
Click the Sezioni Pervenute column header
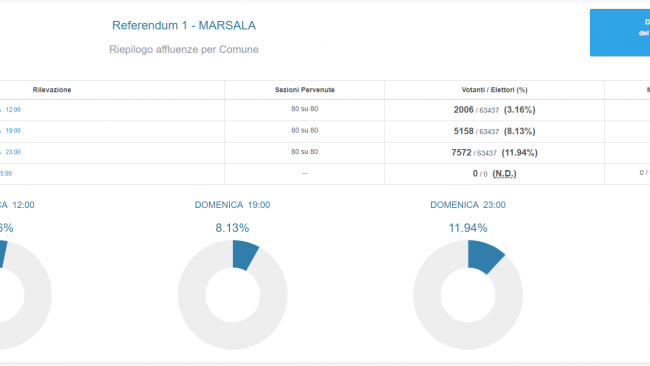pyautogui.click(x=305, y=90)
